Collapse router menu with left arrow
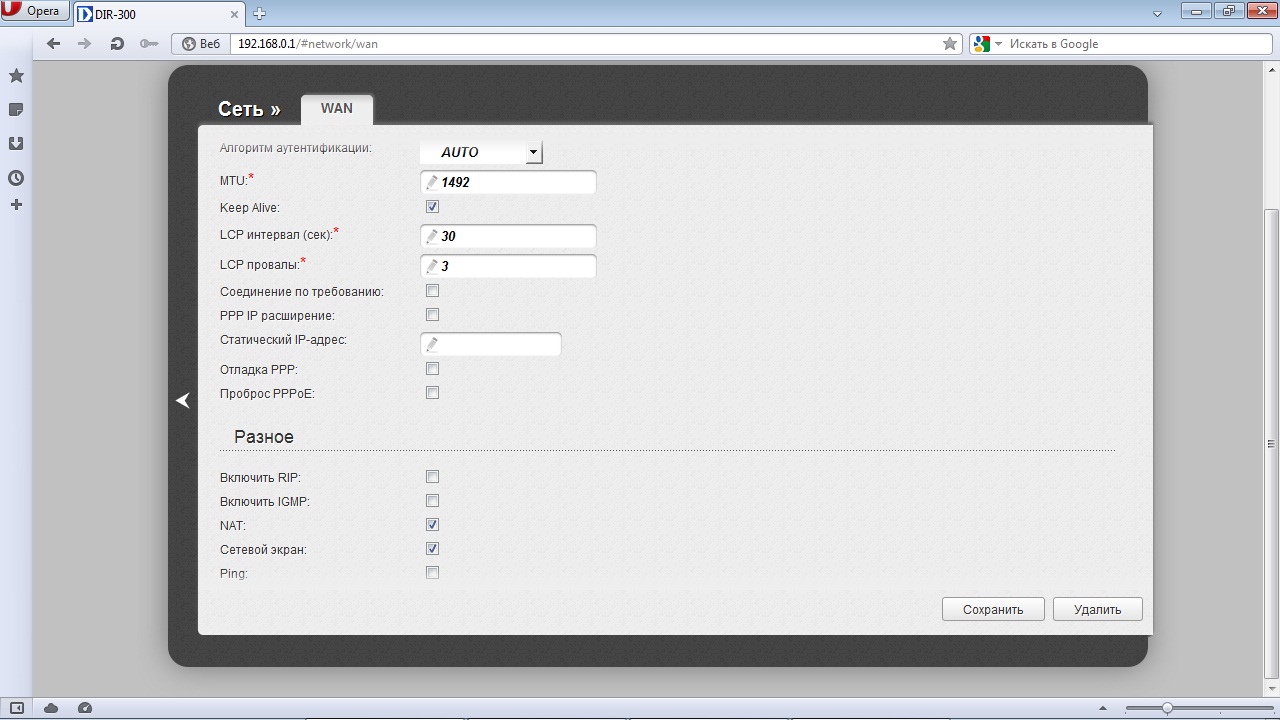1280x720 pixels. click(x=183, y=400)
